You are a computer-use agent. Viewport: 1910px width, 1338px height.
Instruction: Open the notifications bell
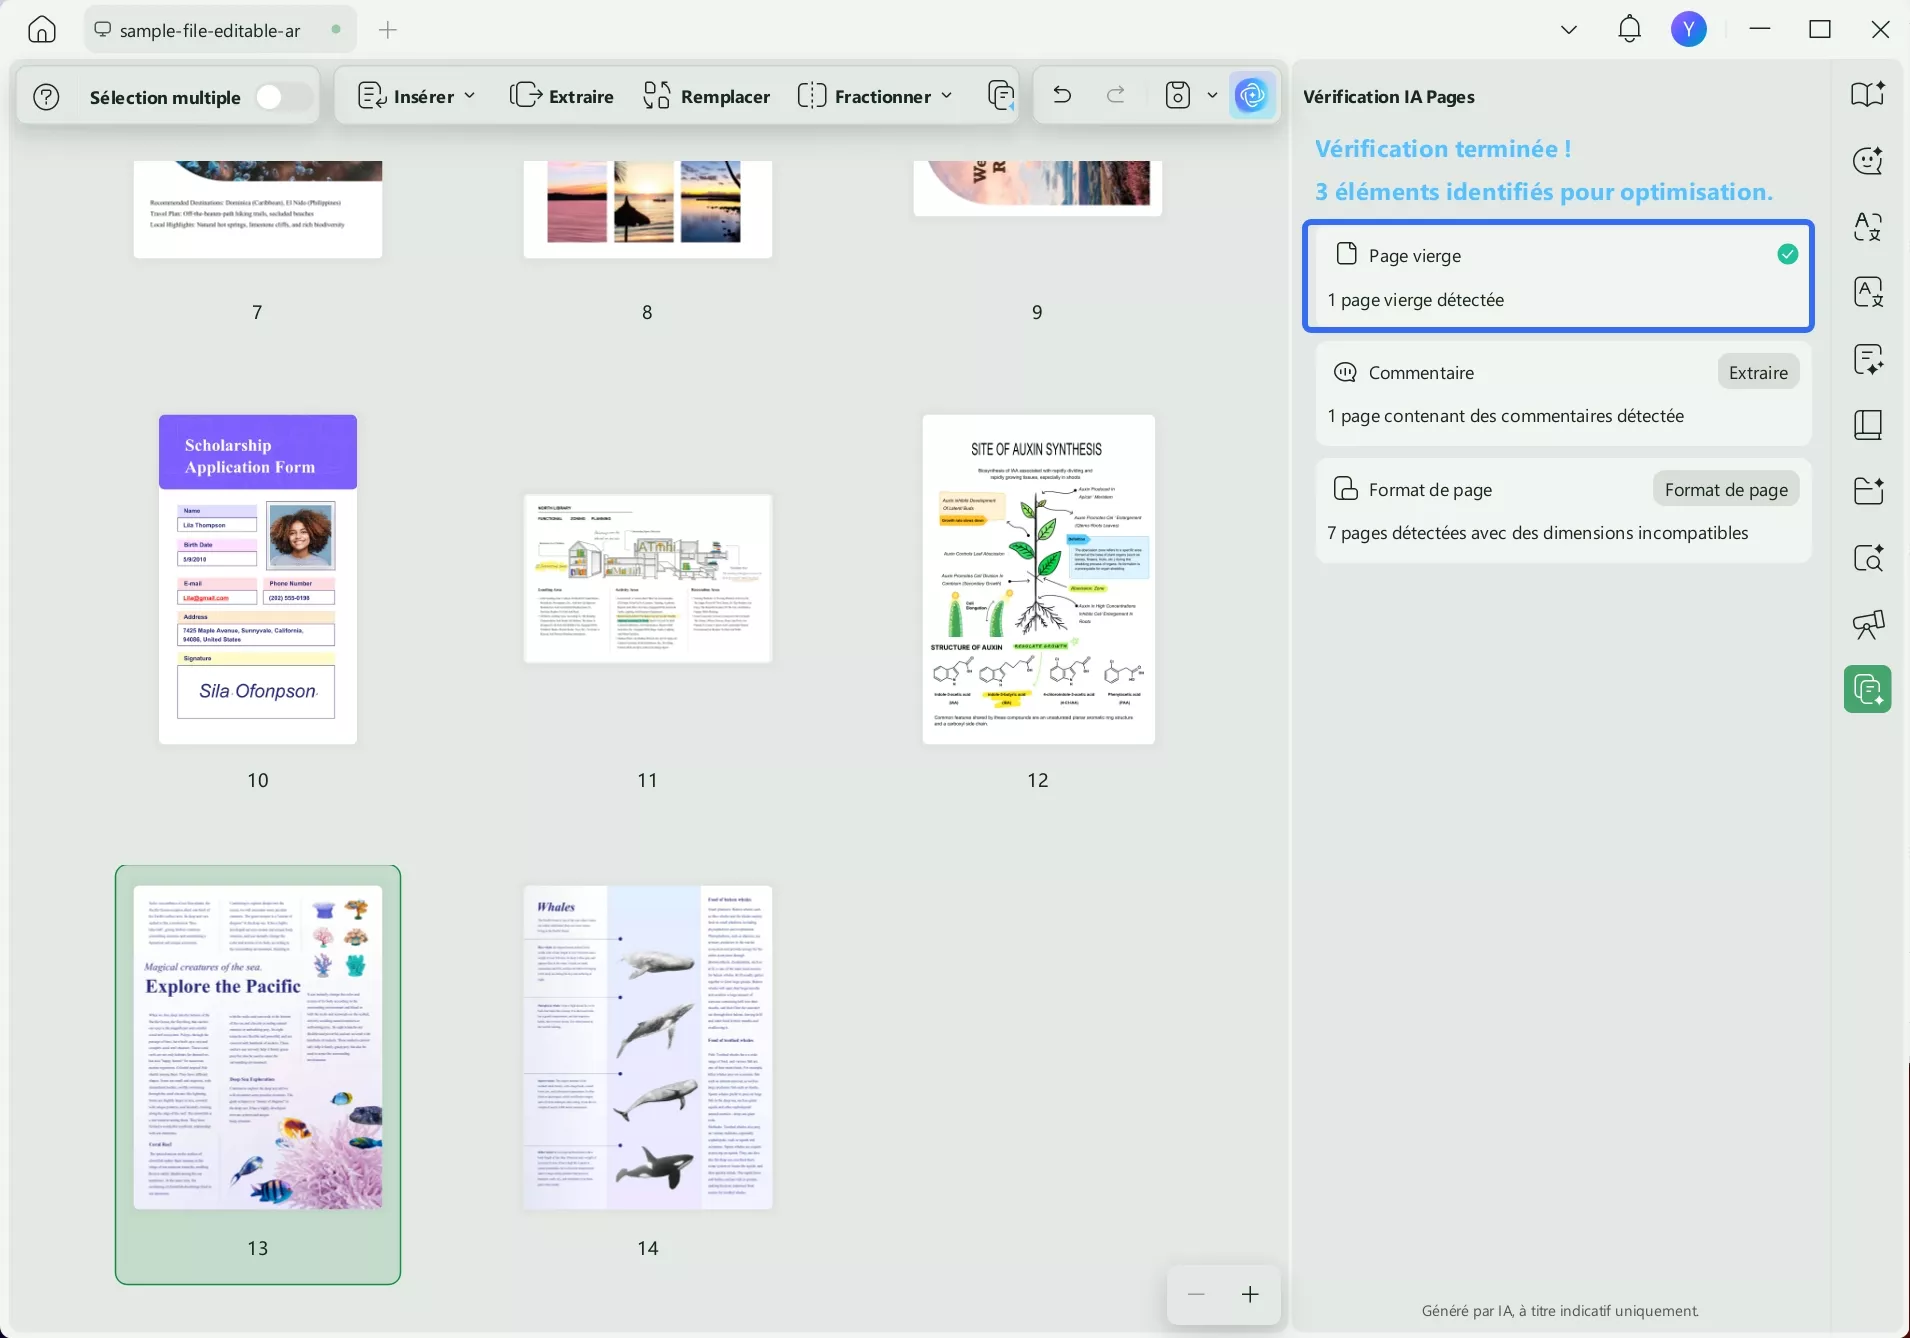click(x=1629, y=29)
